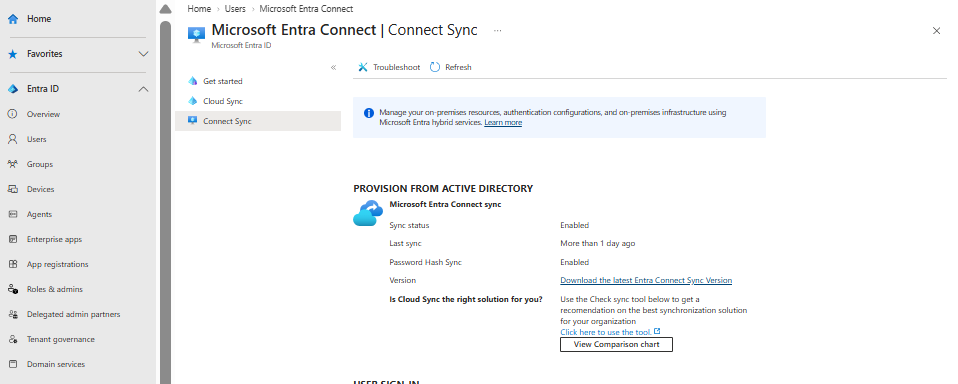Click the Microsoft Entra Connect header icon
This screenshot has height=384, width=958.
pos(197,34)
